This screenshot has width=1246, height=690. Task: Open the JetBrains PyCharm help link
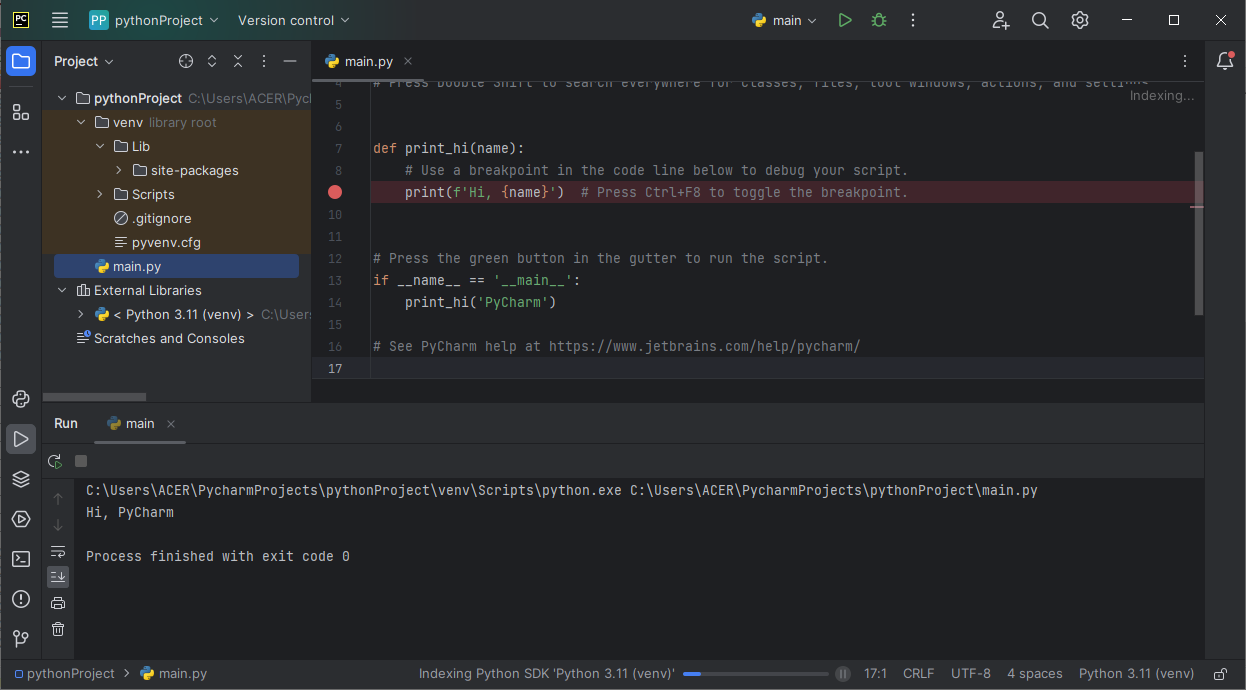click(705, 346)
